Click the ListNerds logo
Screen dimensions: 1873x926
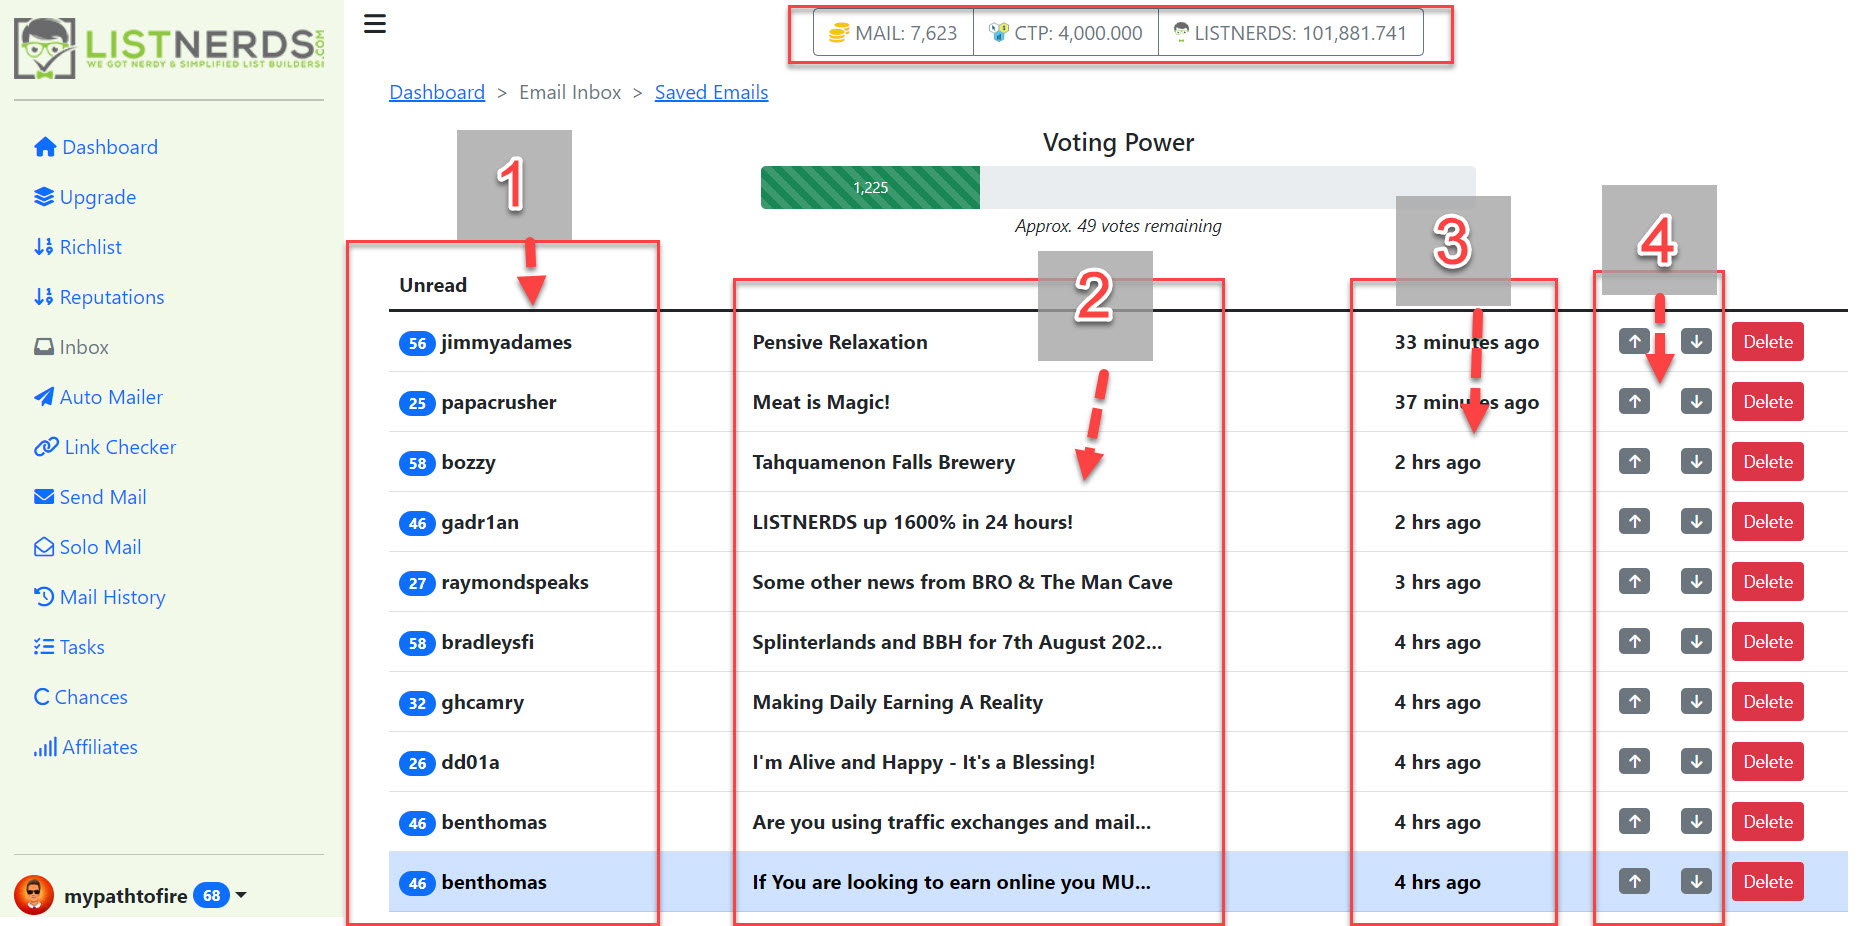(x=169, y=47)
